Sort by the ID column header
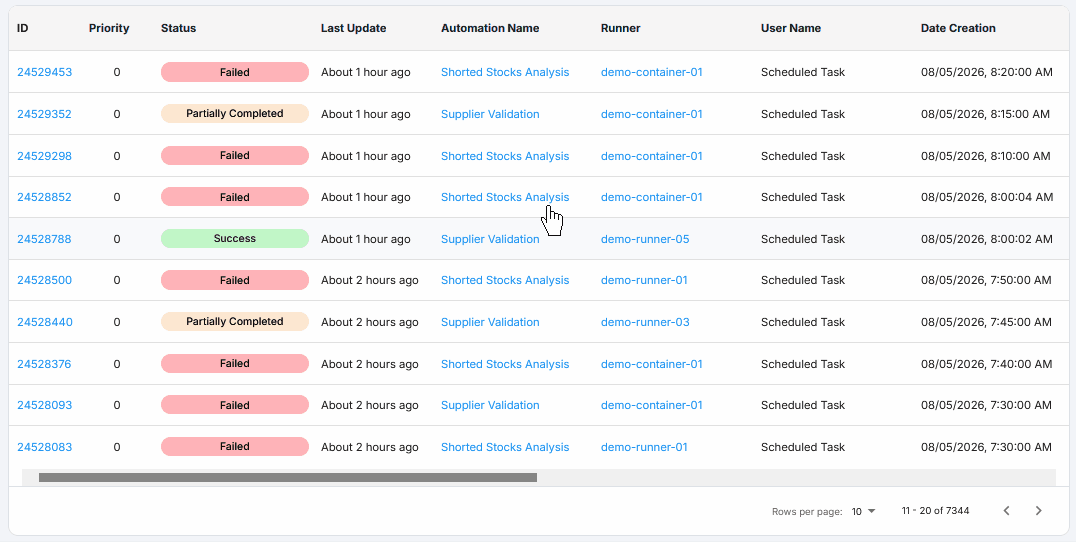The height and width of the screenshot is (542, 1076). pyautogui.click(x=23, y=28)
